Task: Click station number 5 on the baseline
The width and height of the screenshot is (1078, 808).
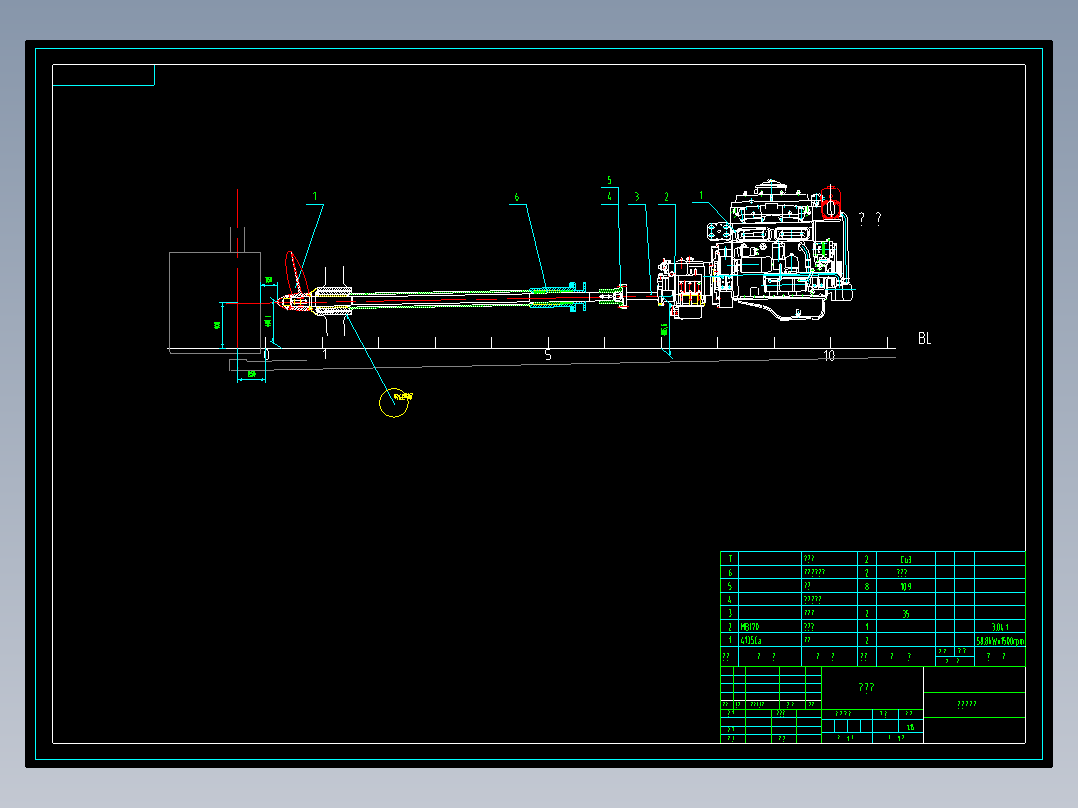Action: pos(548,356)
